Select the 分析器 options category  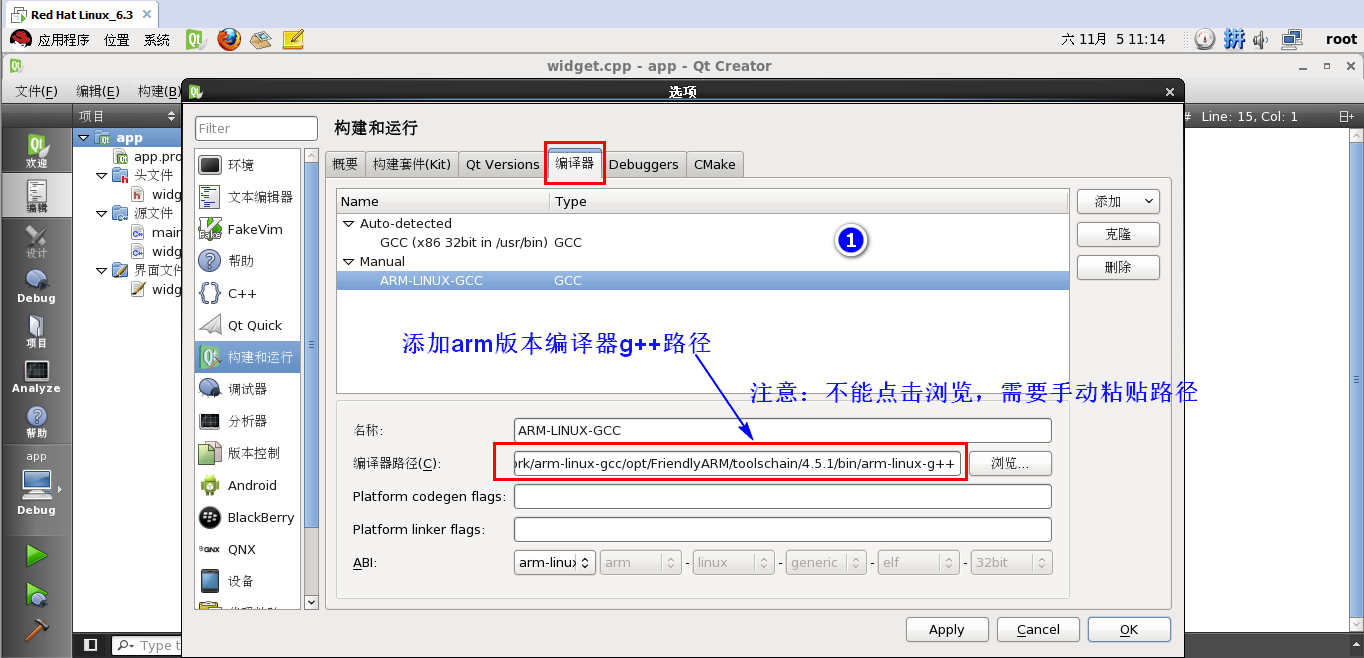246,421
